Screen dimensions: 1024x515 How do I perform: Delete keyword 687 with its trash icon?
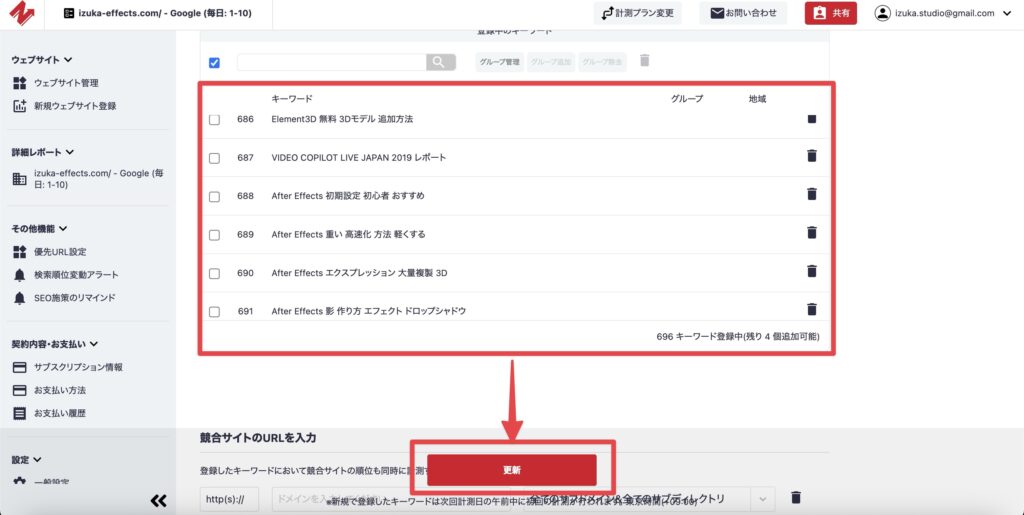pyautogui.click(x=812, y=156)
